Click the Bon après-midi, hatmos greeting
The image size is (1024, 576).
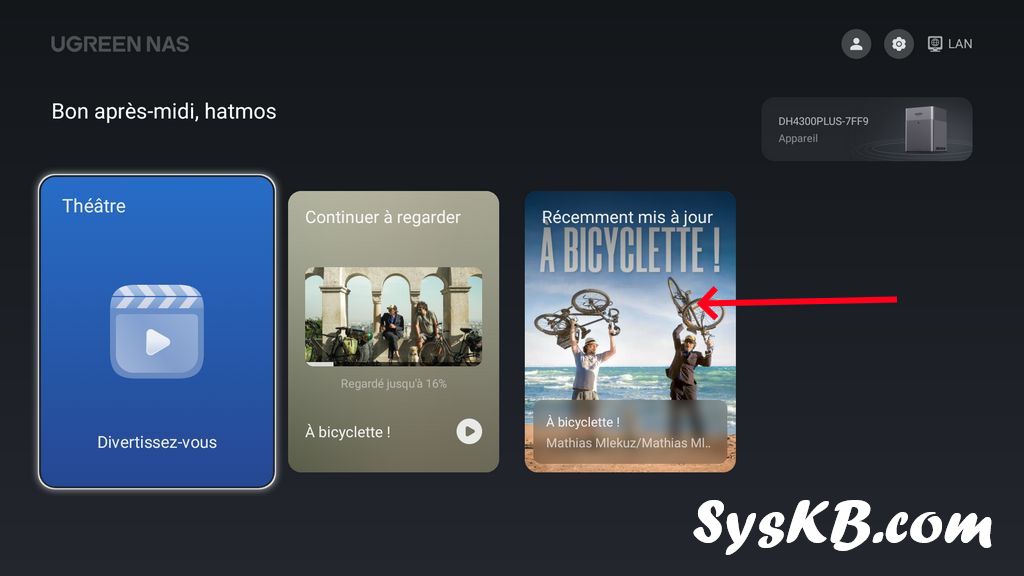pyautogui.click(x=164, y=112)
